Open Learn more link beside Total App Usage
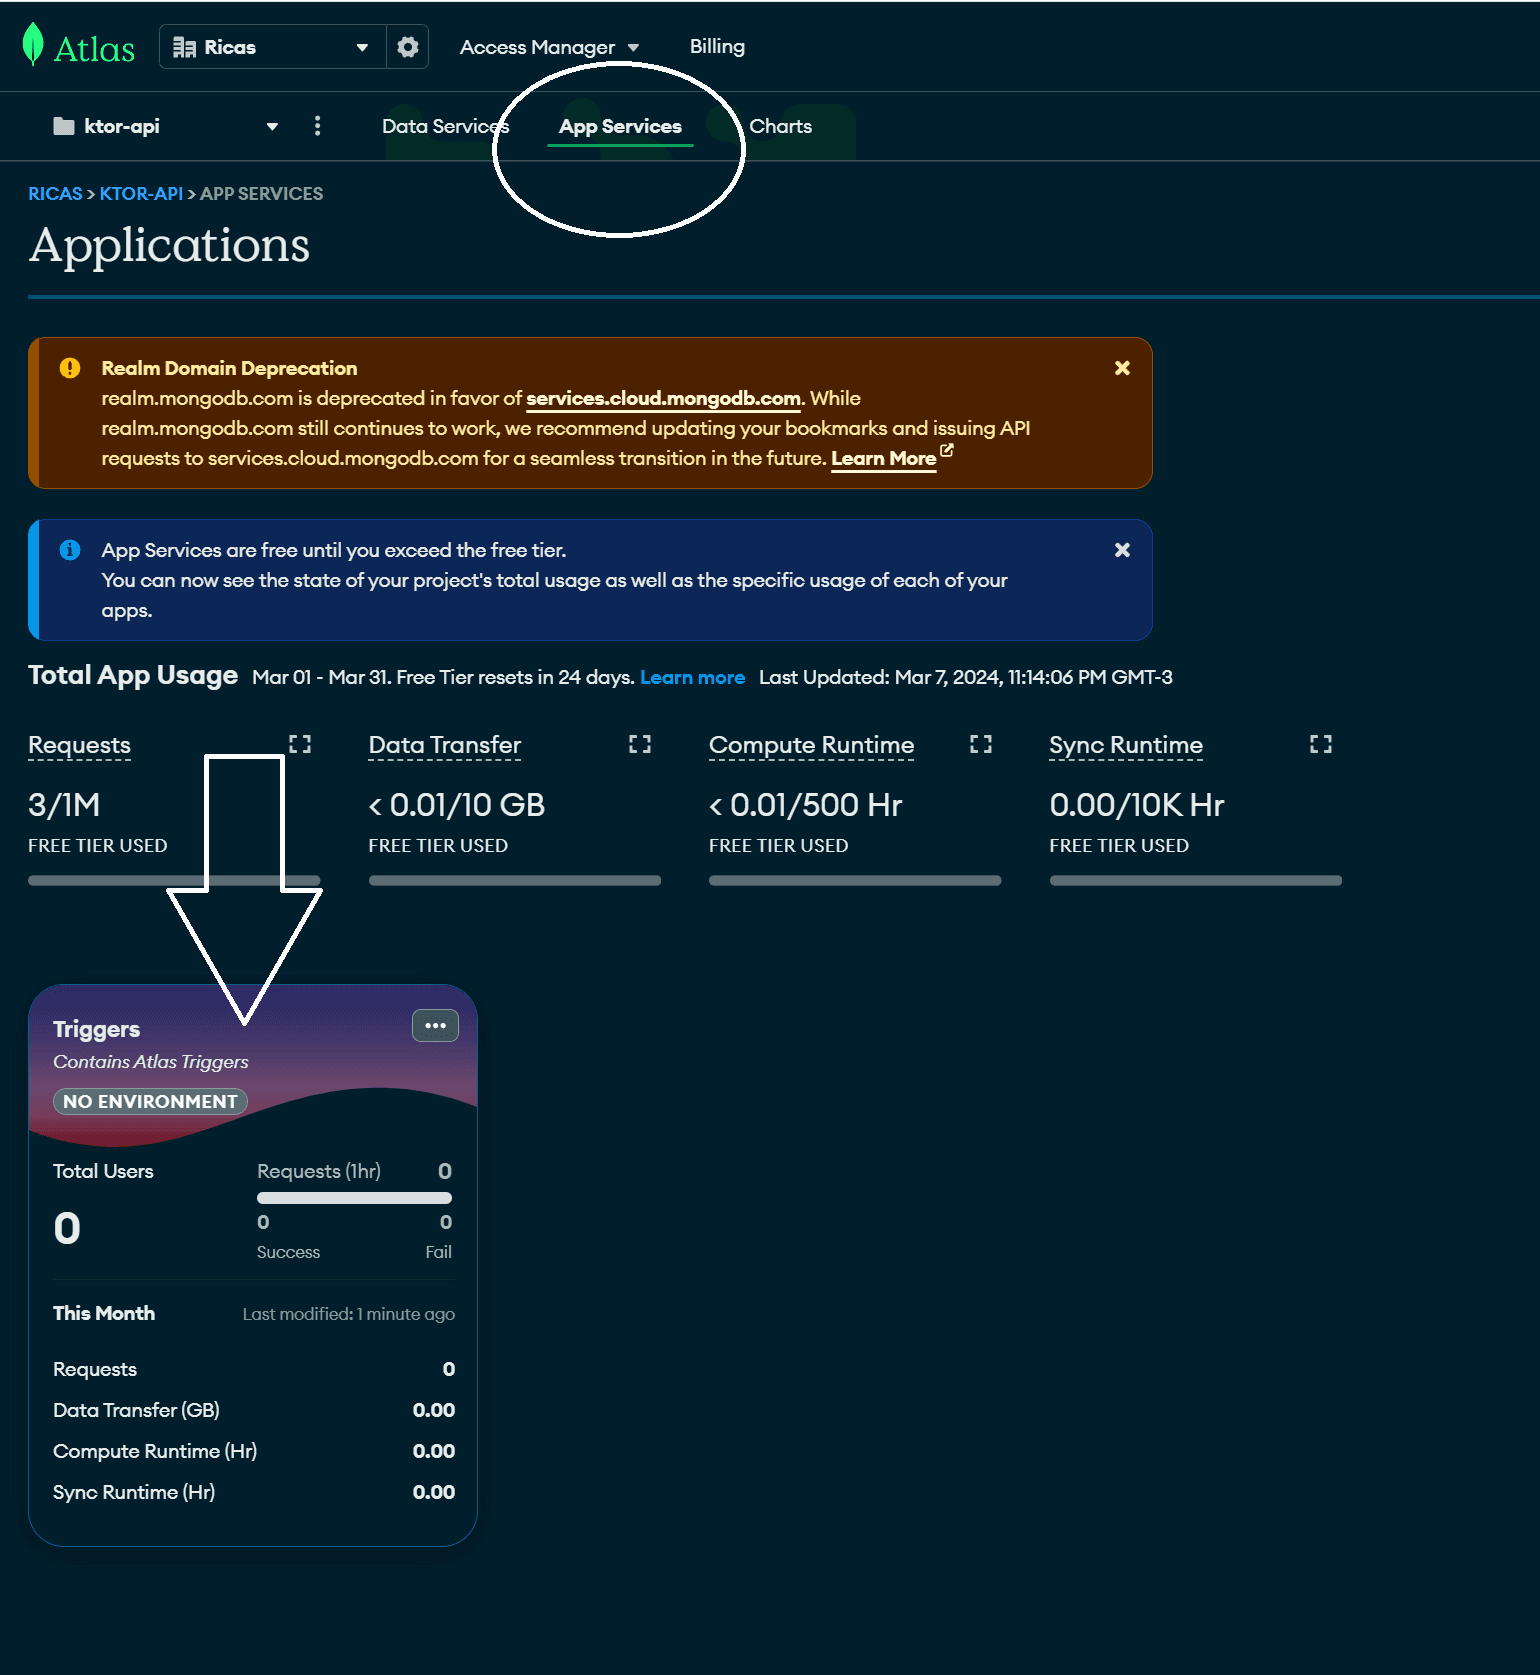Image resolution: width=1540 pixels, height=1675 pixels. point(692,677)
